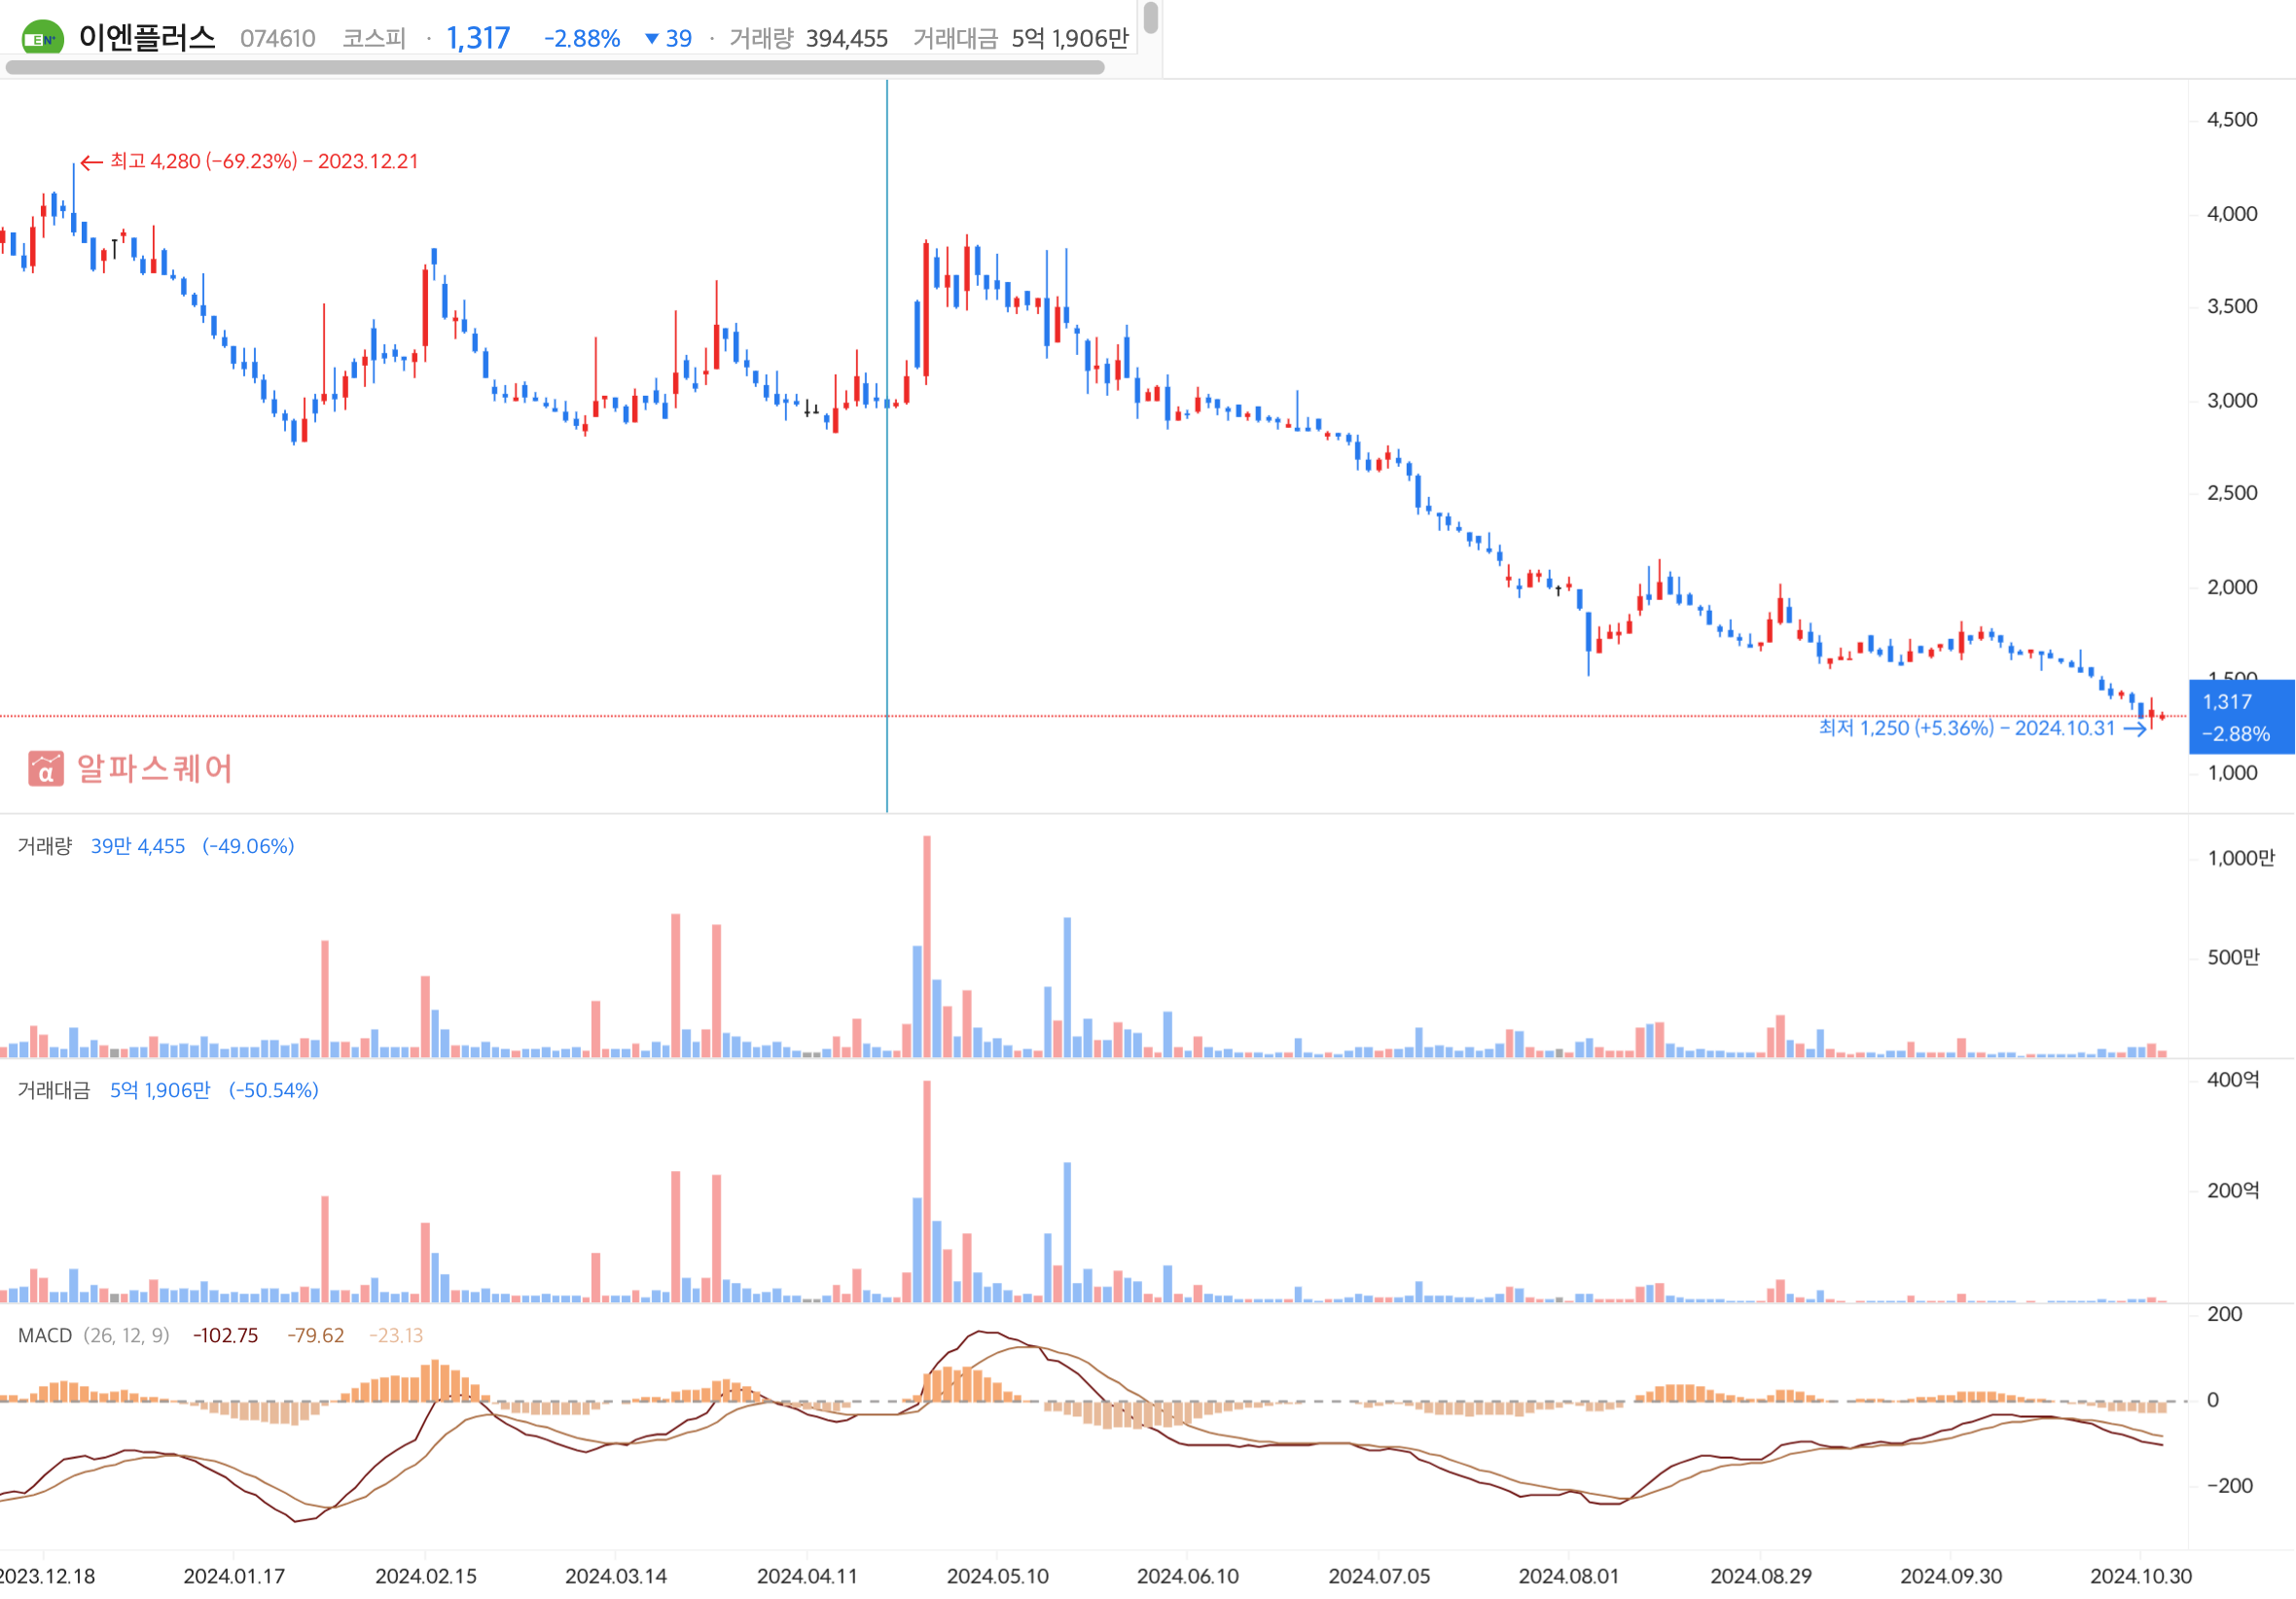The image size is (2296, 1599).
Task: Click the 4,000 price axis label
Action: 2232,213
